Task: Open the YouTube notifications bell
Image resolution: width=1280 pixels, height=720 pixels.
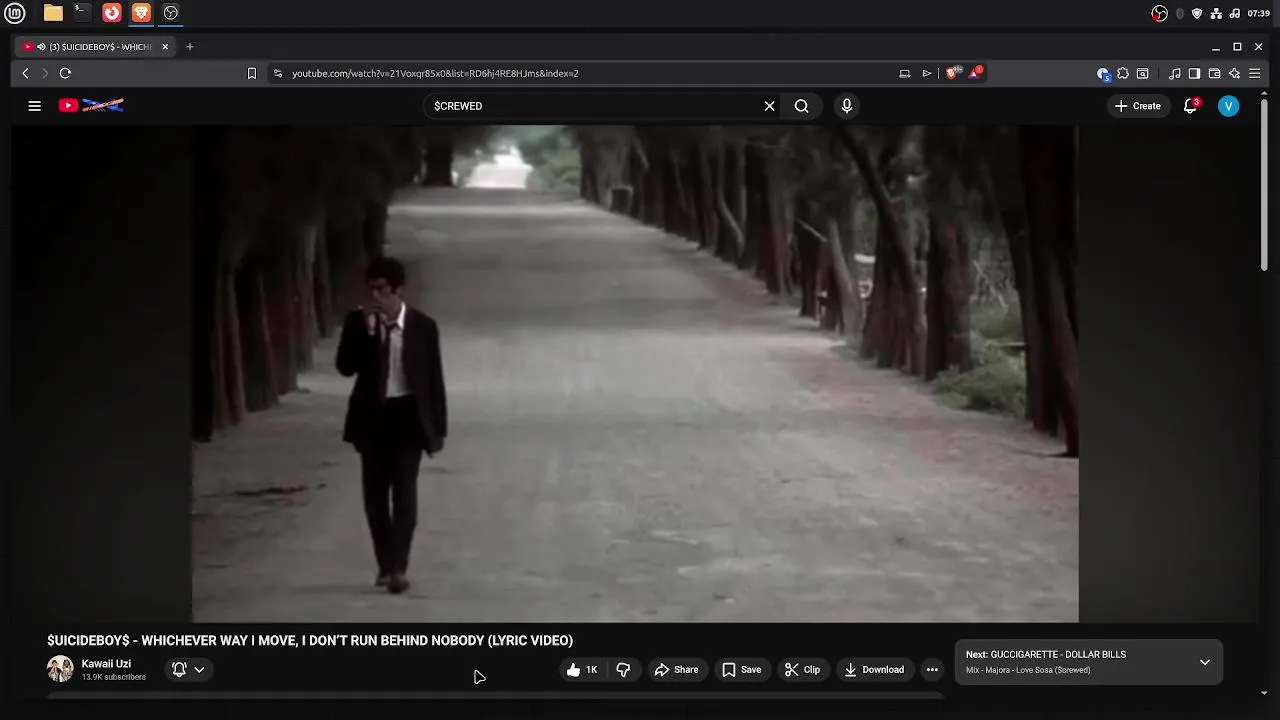Action: click(x=1190, y=106)
